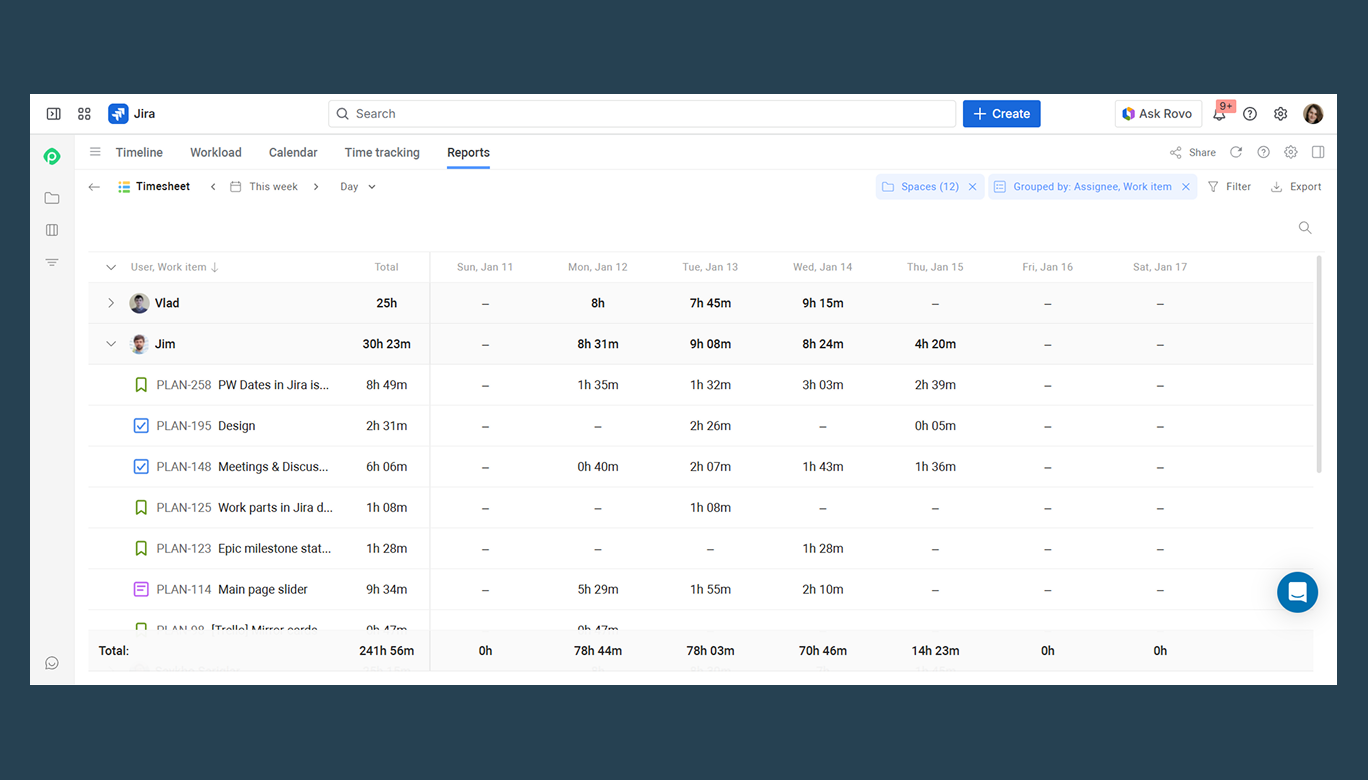Viewport: 1368px width, 780px height.
Task: Go to the next week
Action: coord(316,187)
